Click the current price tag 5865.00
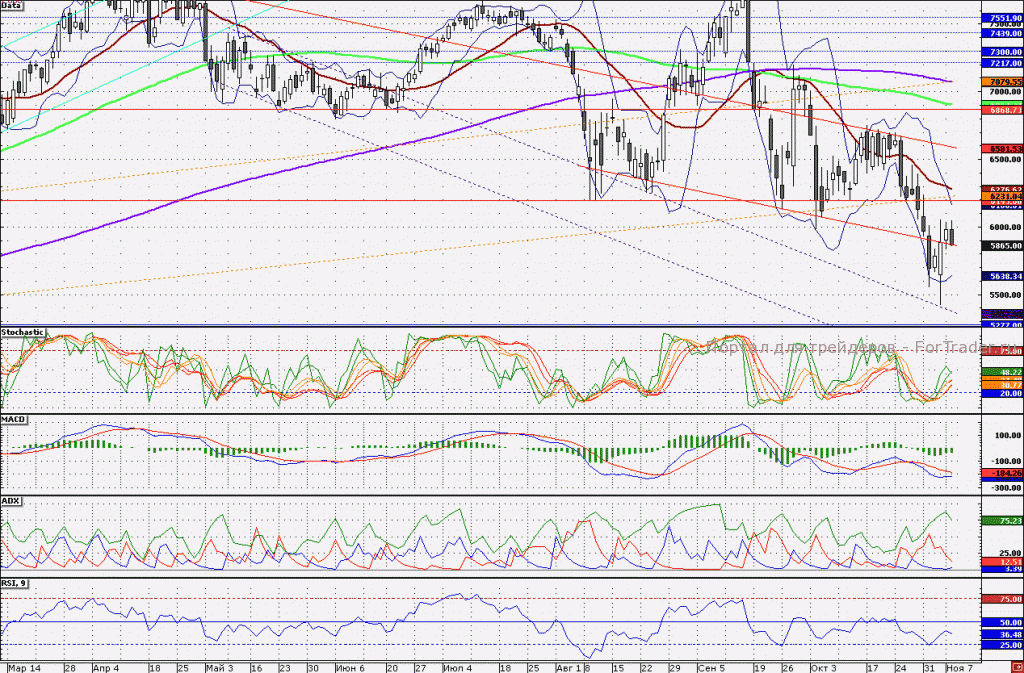 1002,246
